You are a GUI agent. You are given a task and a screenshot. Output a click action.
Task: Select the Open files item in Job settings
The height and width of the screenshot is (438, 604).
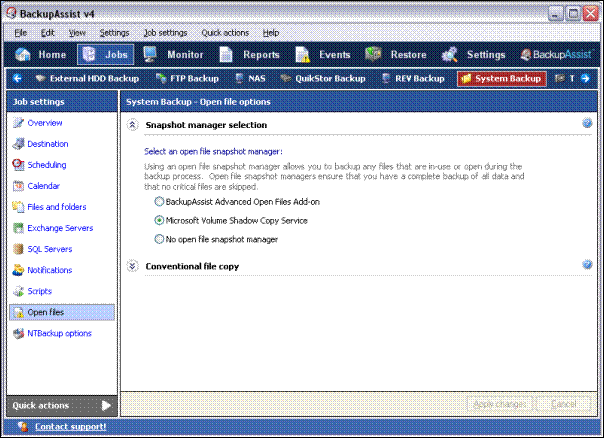coord(62,312)
